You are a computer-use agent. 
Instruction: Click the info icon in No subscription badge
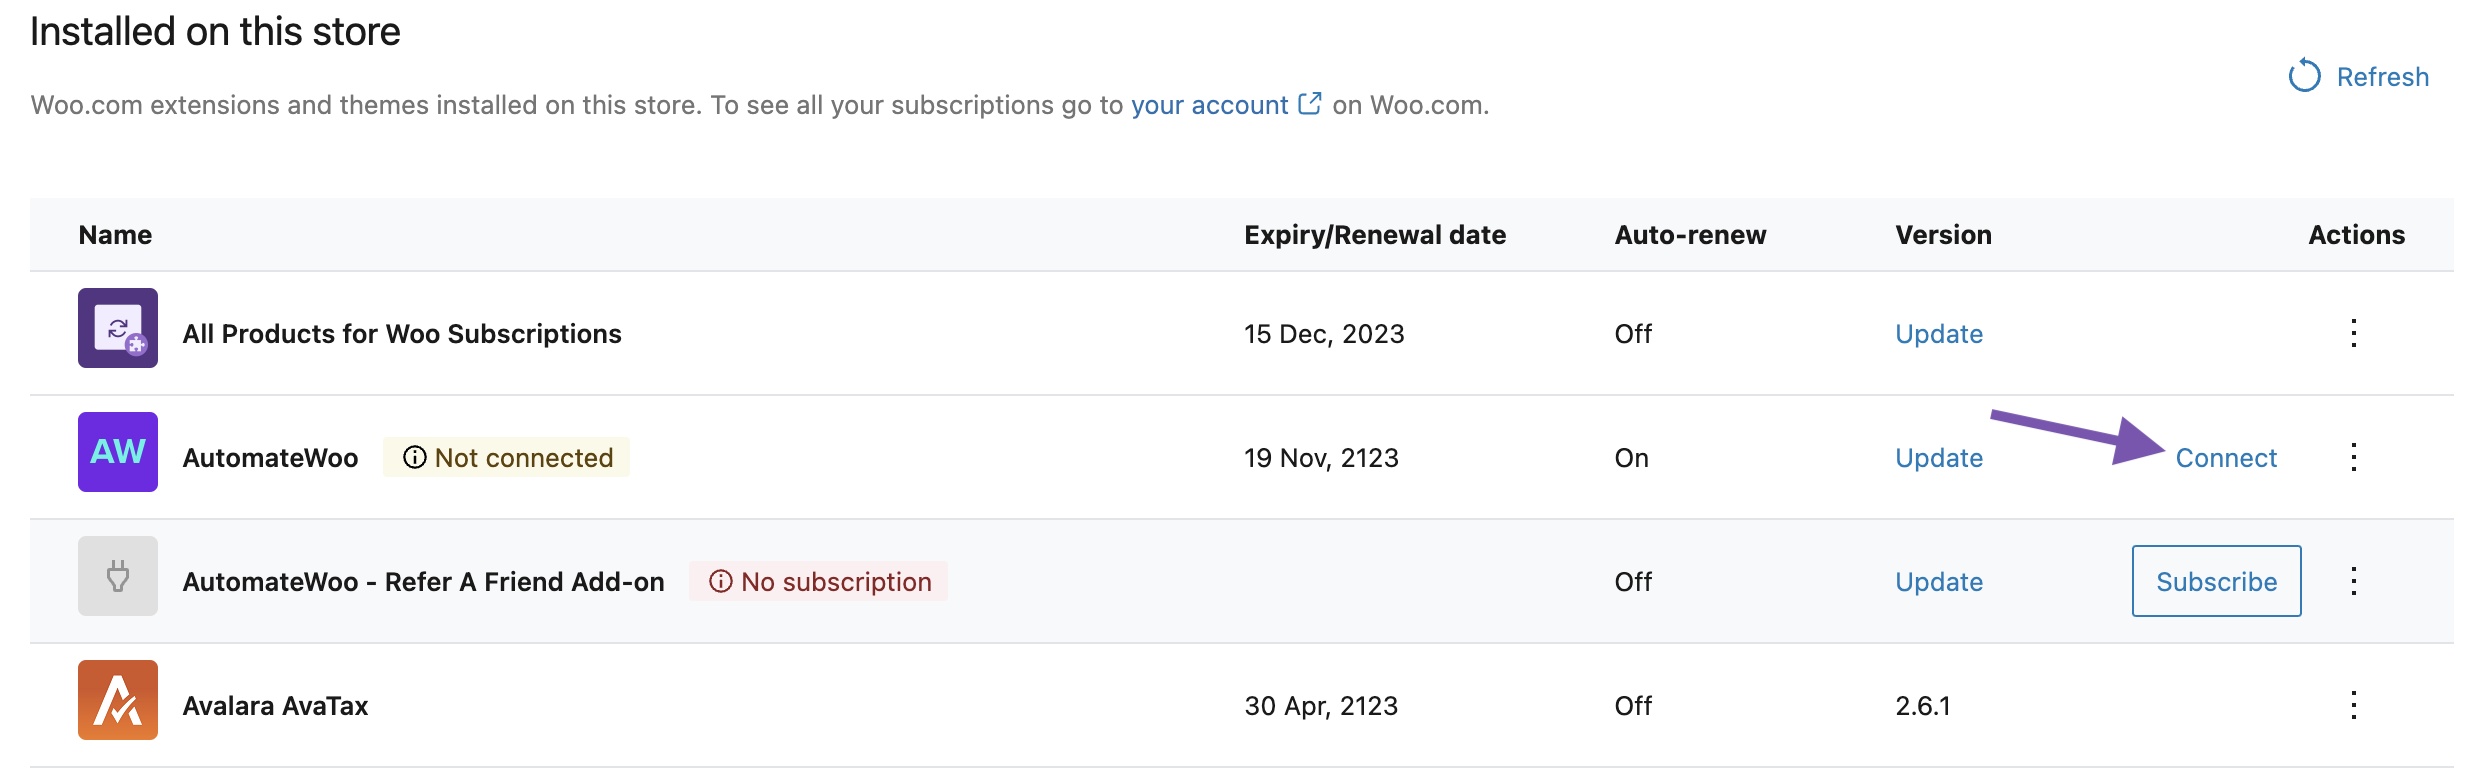[722, 581]
